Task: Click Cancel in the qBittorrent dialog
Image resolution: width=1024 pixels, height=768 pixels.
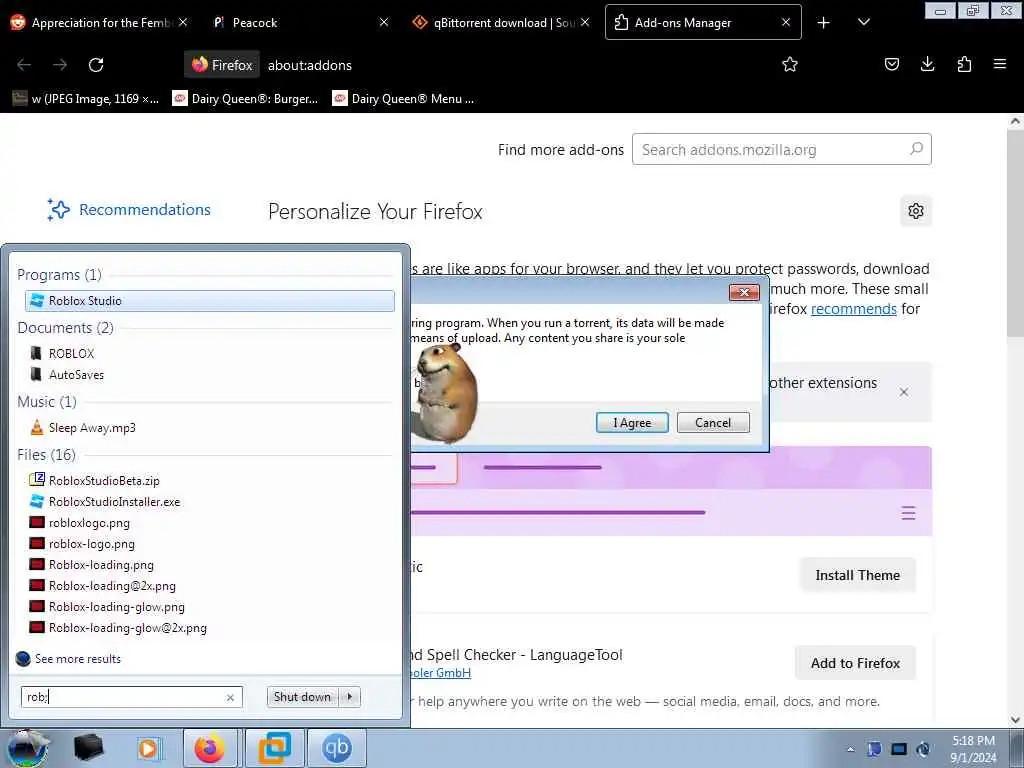Action: tap(713, 423)
